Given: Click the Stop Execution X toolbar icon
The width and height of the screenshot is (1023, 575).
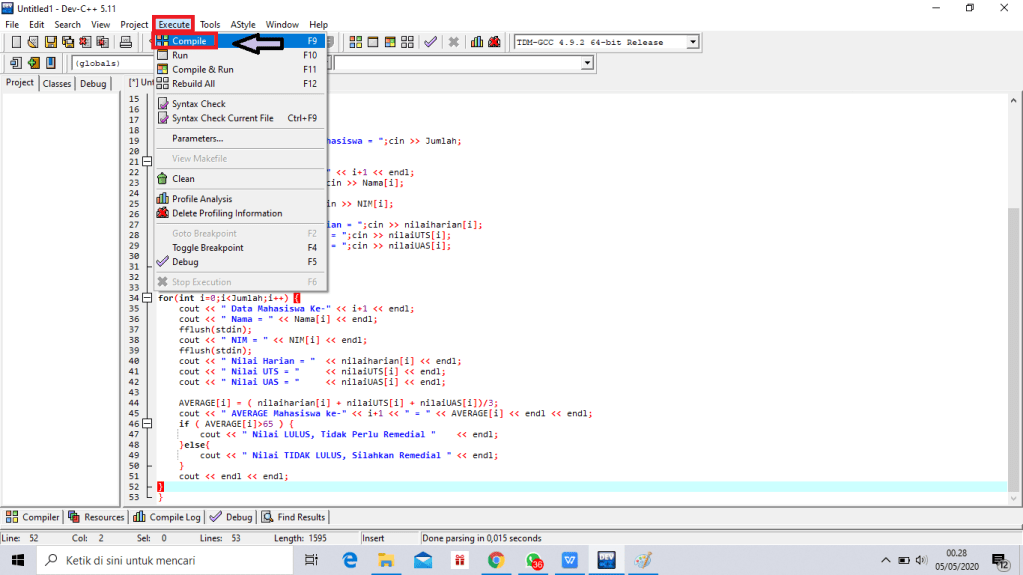Looking at the screenshot, I should pos(453,42).
